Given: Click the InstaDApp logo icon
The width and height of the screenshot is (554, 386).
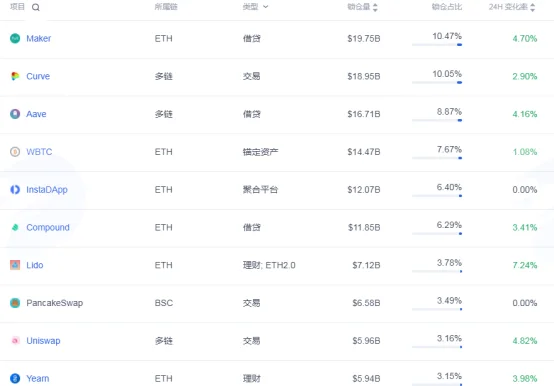Looking at the screenshot, I should tap(15, 190).
